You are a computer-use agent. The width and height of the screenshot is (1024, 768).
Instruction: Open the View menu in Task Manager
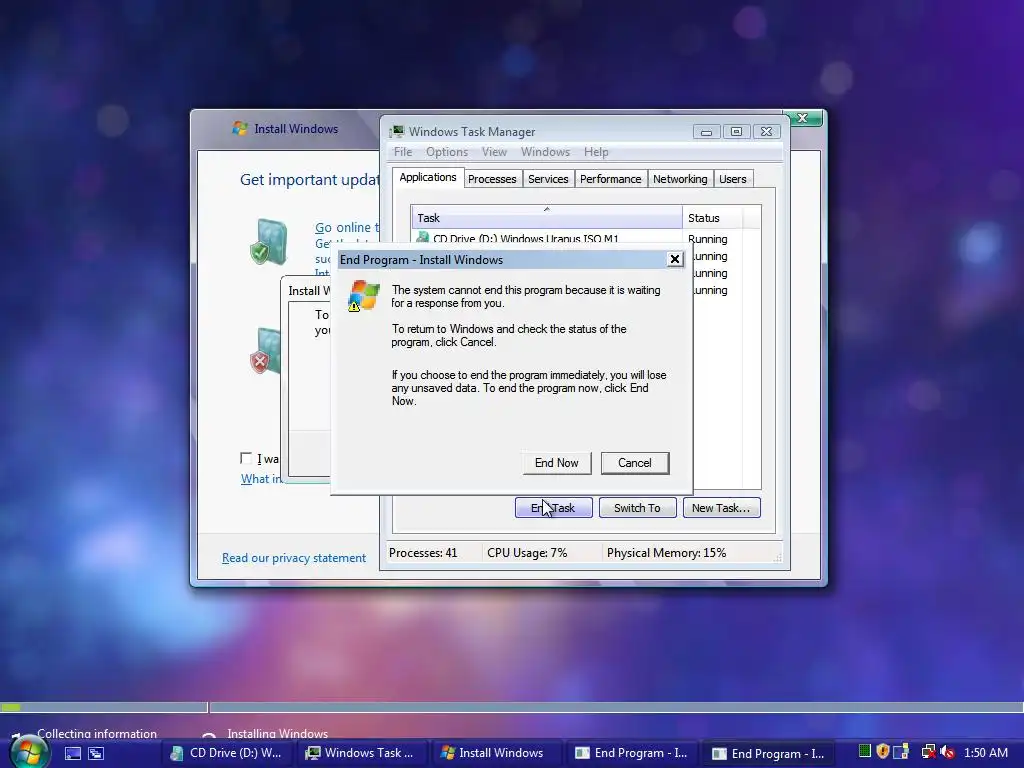494,152
